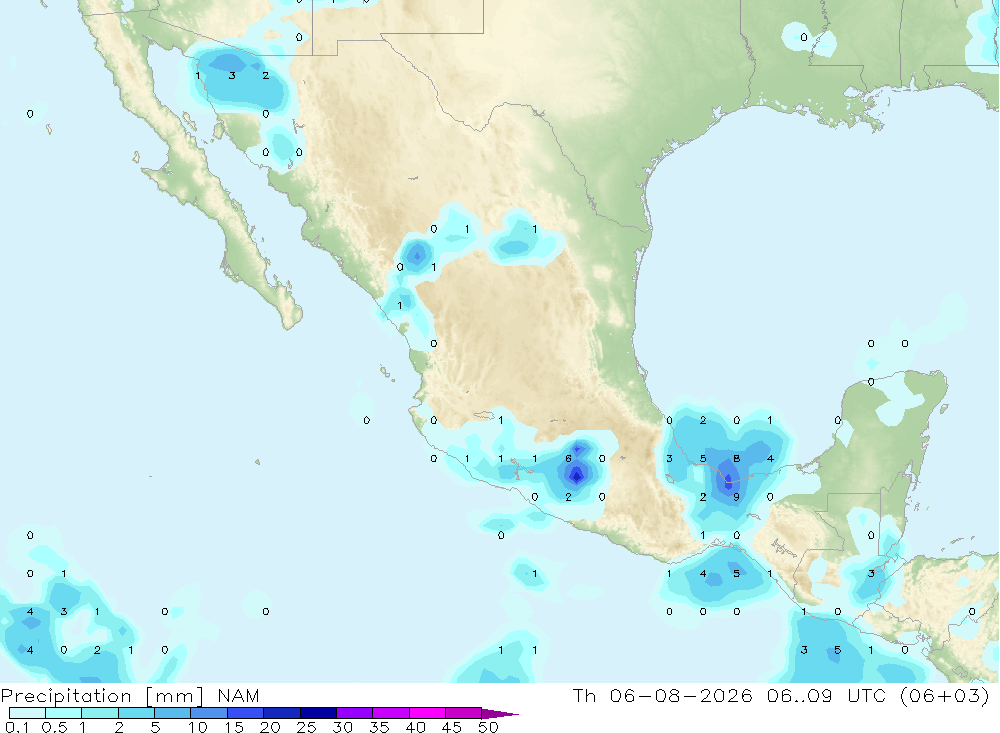Image resolution: width=1000 pixels, height=733 pixels.
Task: Click the 0.5–1 mm legend color swatch
Action: coord(64,713)
